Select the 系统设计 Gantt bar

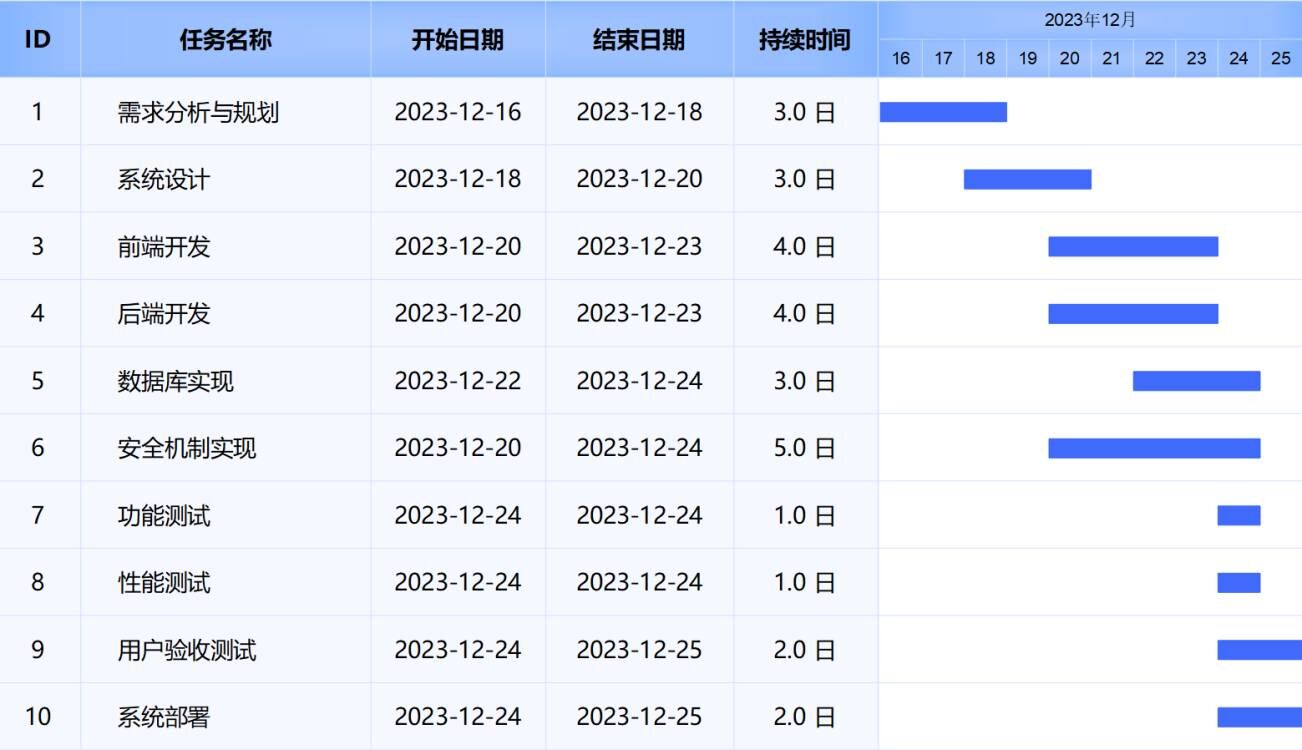[x=1027, y=179]
